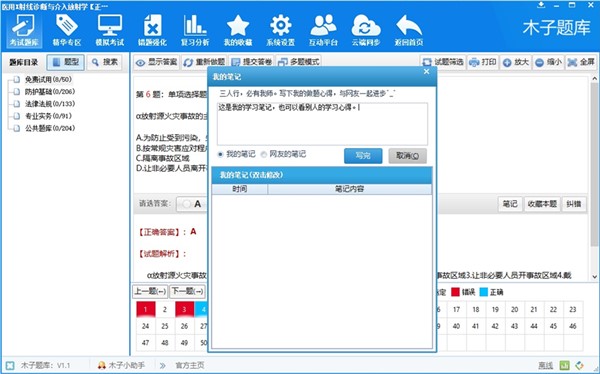Click the 时间 column header
Screen dimensions: 600x374
coord(240,189)
